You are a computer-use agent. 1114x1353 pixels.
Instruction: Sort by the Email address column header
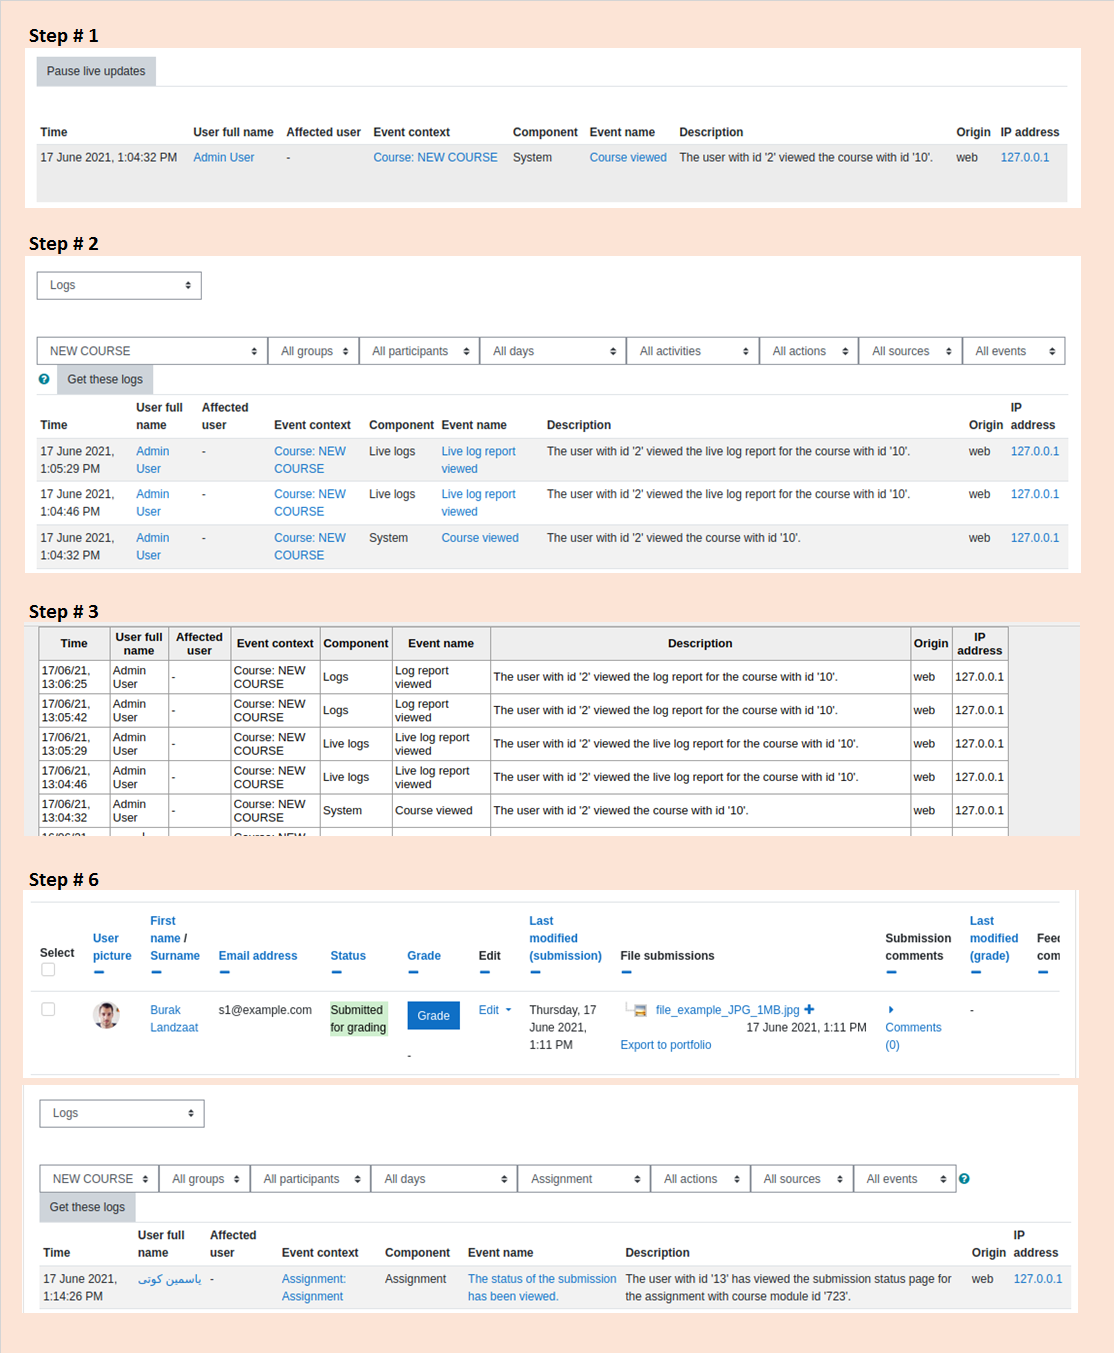258,956
